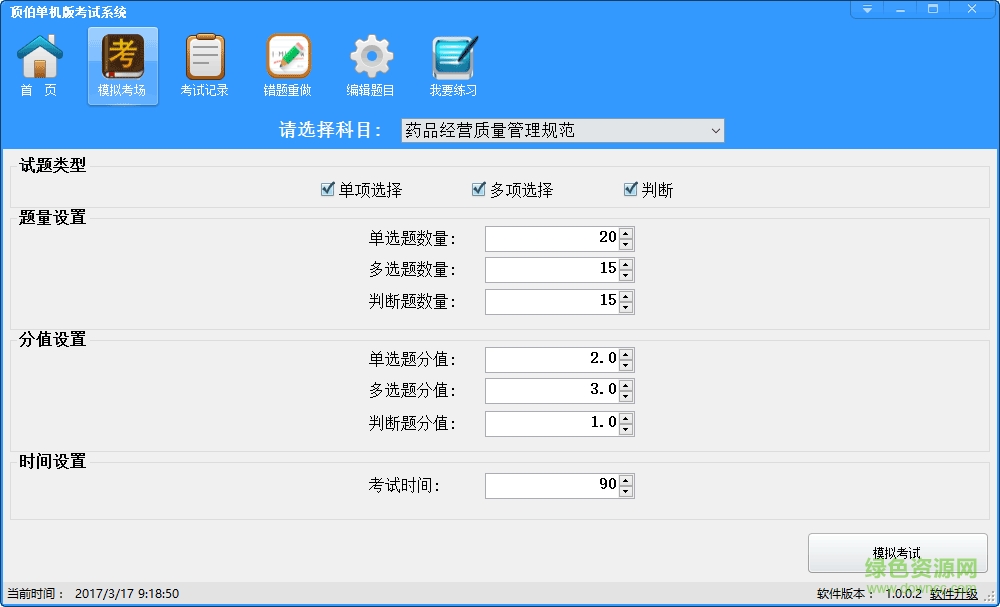The height and width of the screenshot is (607, 1000).
Task: Toggle the 多项选择 checkbox
Action: (479, 189)
